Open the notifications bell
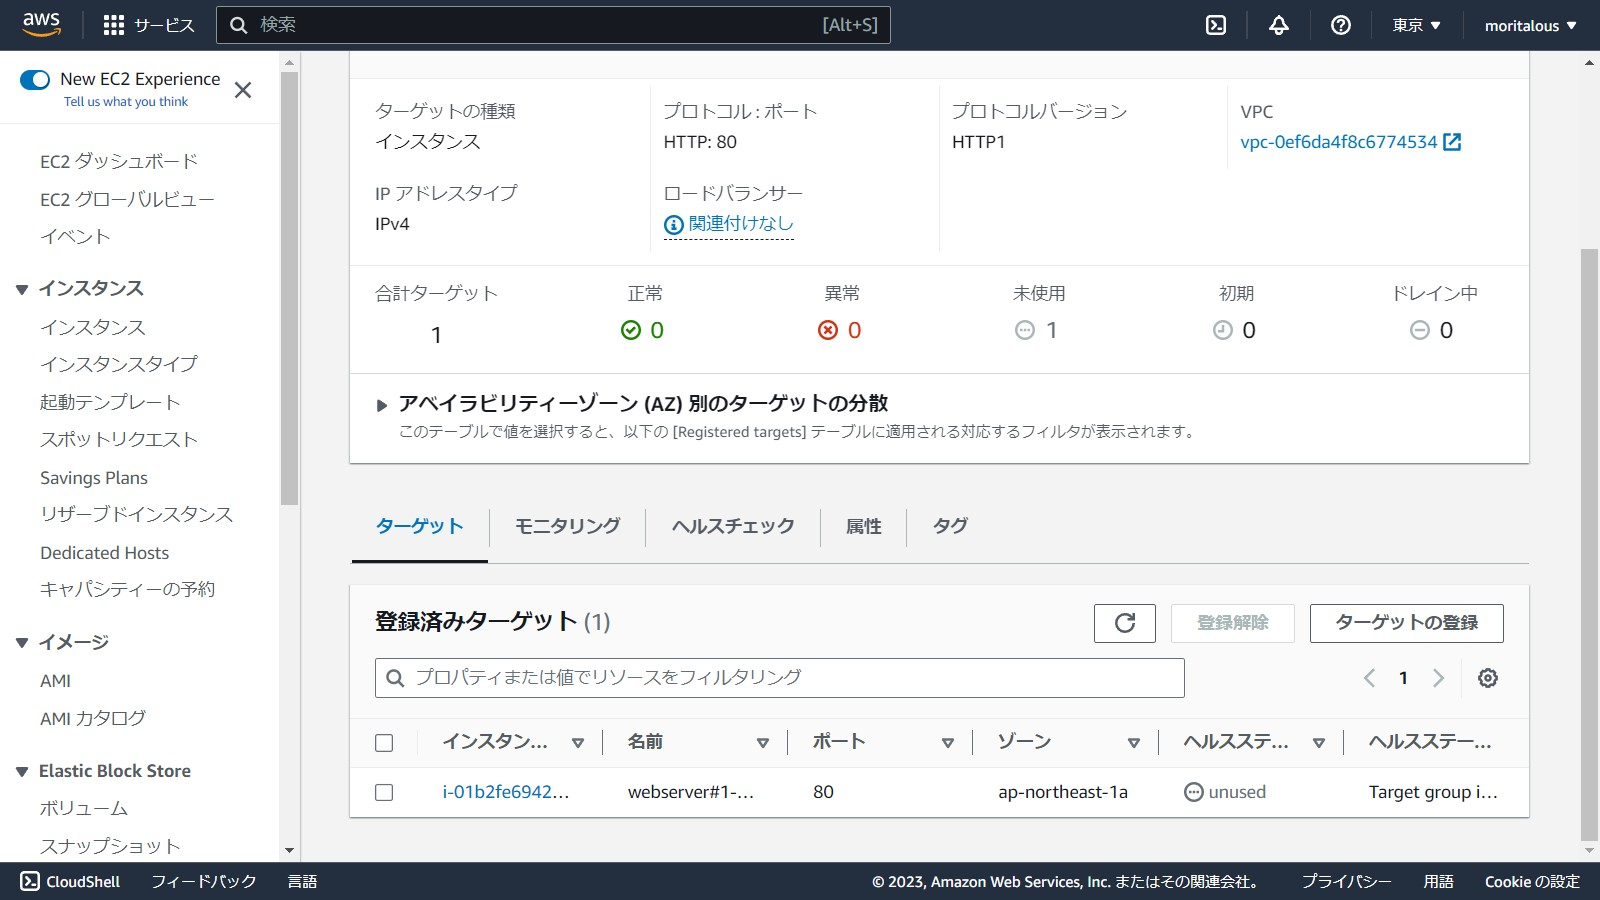1600x900 pixels. pos(1279,25)
